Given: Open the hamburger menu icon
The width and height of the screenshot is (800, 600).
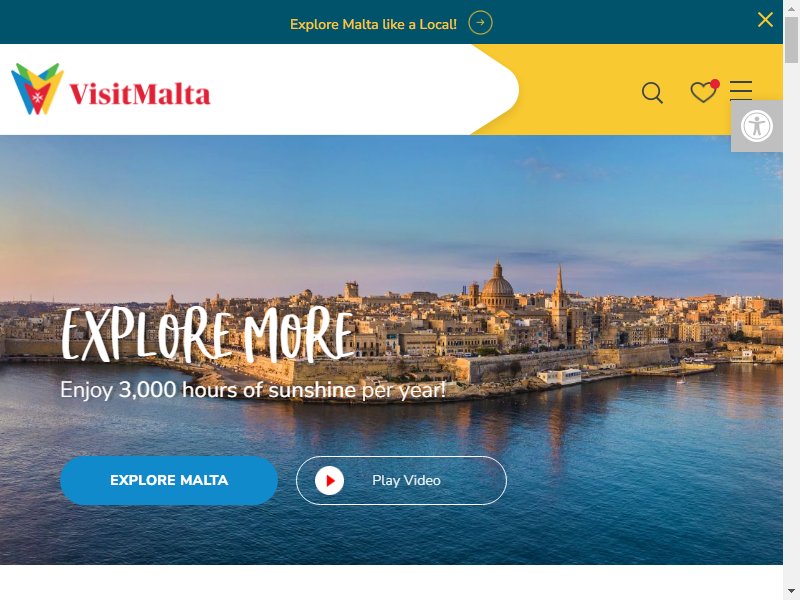Looking at the screenshot, I should [741, 90].
